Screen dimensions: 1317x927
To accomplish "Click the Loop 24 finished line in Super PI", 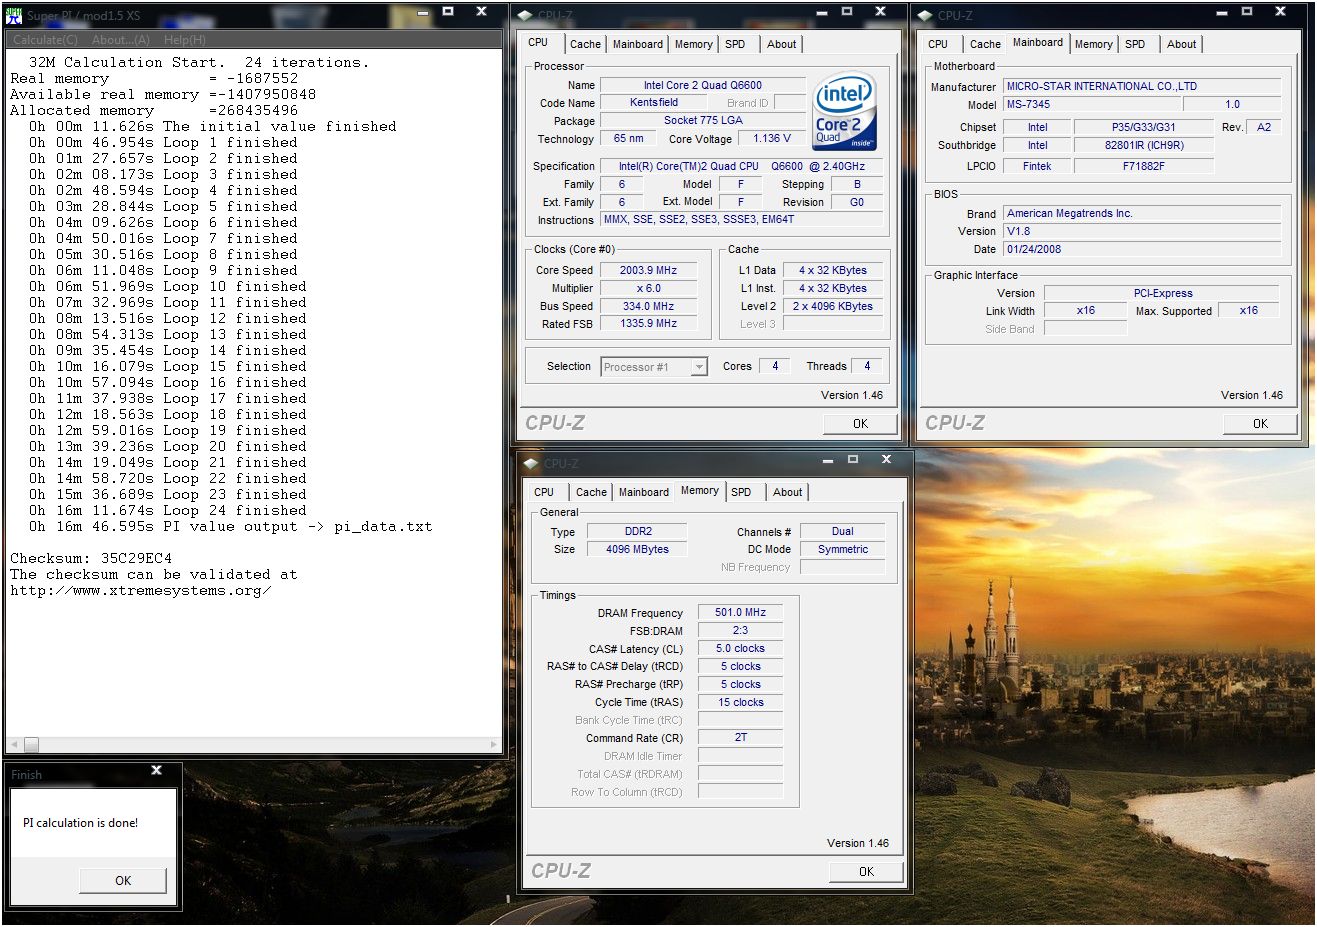I will click(168, 510).
